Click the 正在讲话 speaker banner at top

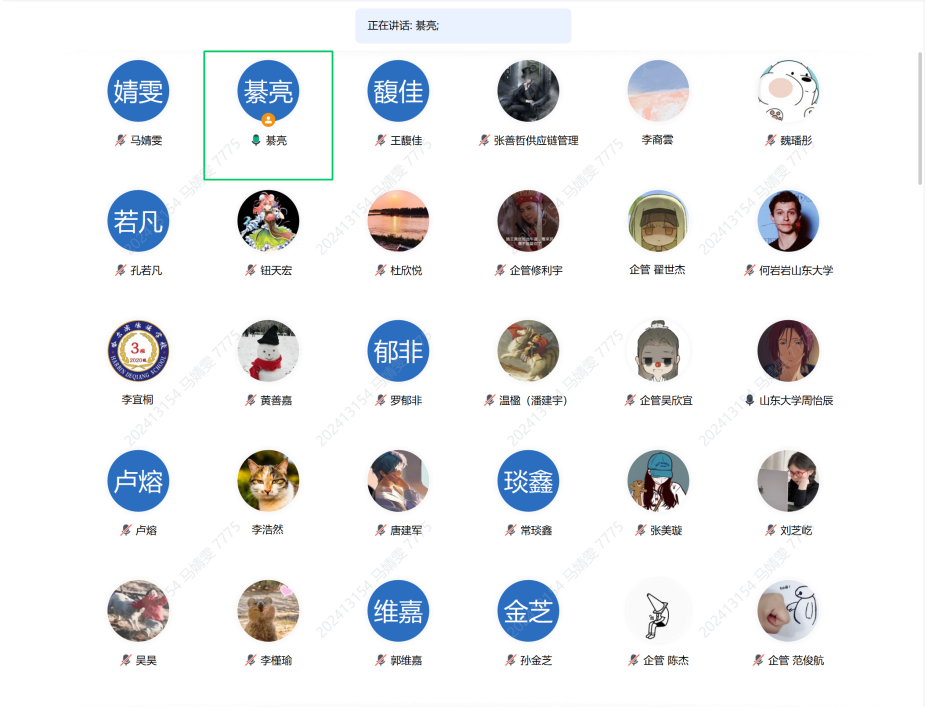(x=463, y=26)
